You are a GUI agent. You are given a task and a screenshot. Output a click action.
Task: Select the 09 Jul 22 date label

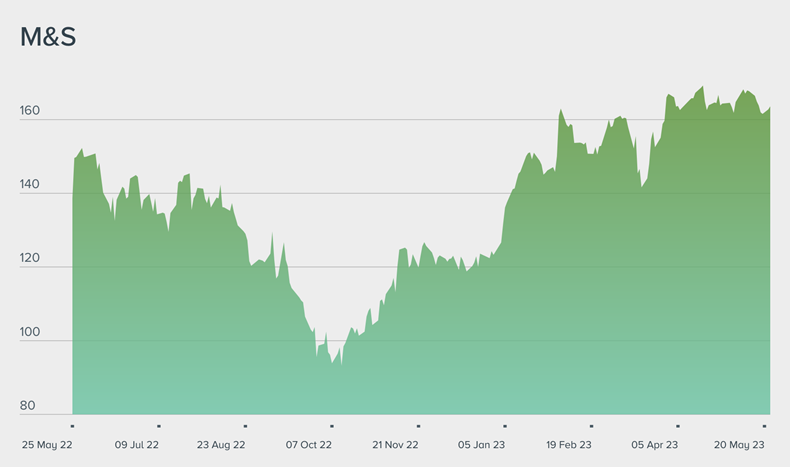point(137,444)
